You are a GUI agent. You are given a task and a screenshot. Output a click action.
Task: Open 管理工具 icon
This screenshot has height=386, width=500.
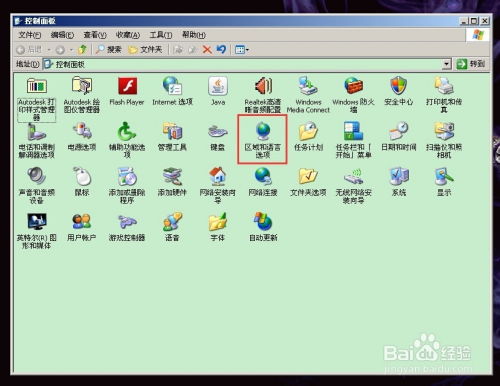click(x=172, y=131)
